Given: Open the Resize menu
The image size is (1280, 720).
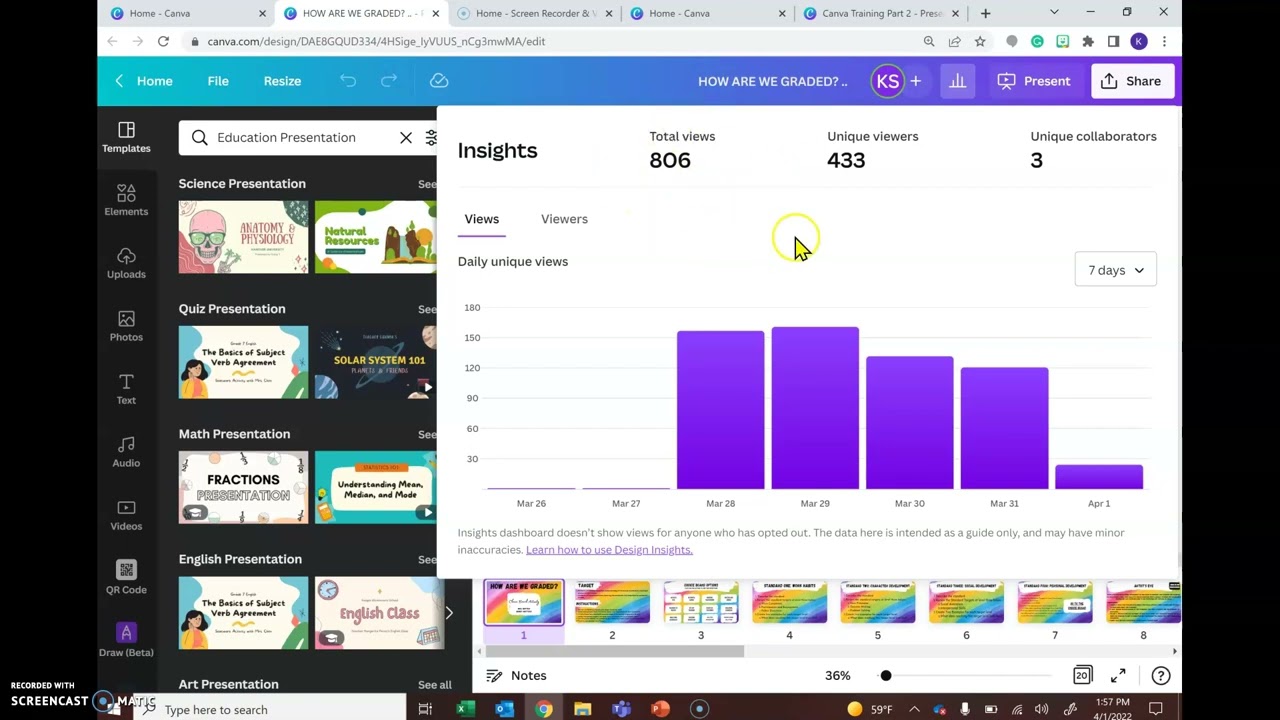Looking at the screenshot, I should 282,81.
